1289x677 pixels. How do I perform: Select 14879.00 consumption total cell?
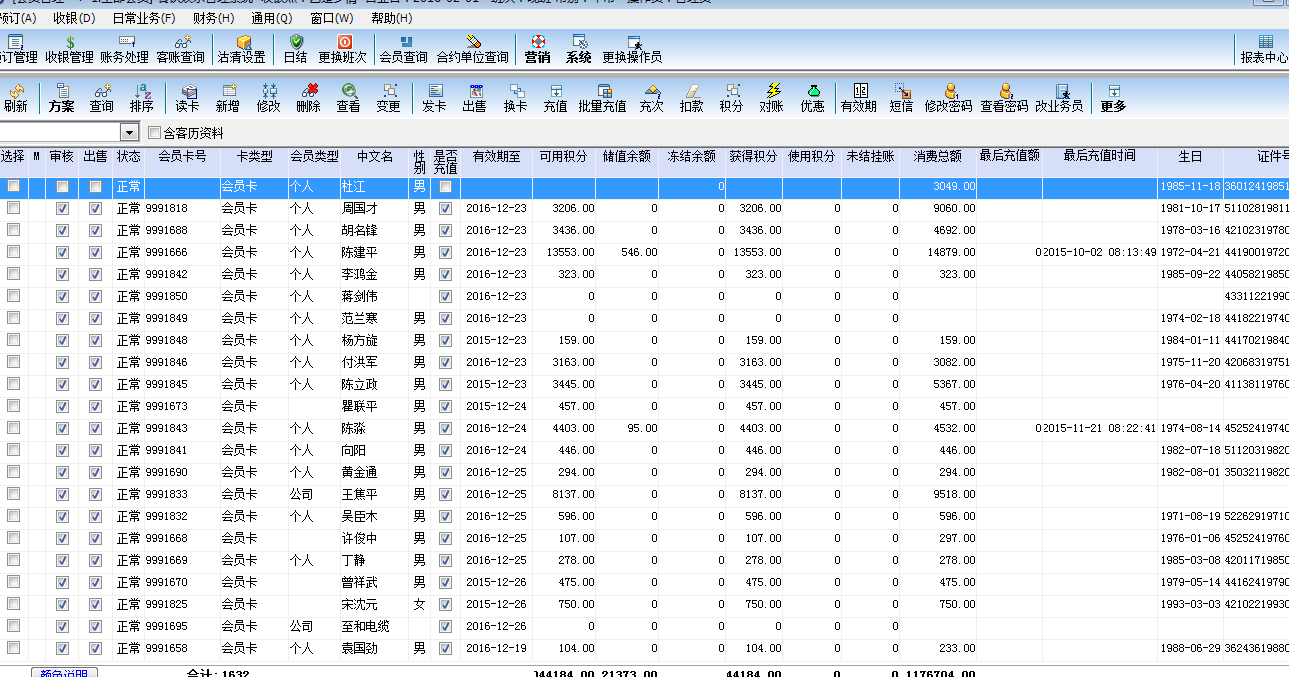[938, 252]
